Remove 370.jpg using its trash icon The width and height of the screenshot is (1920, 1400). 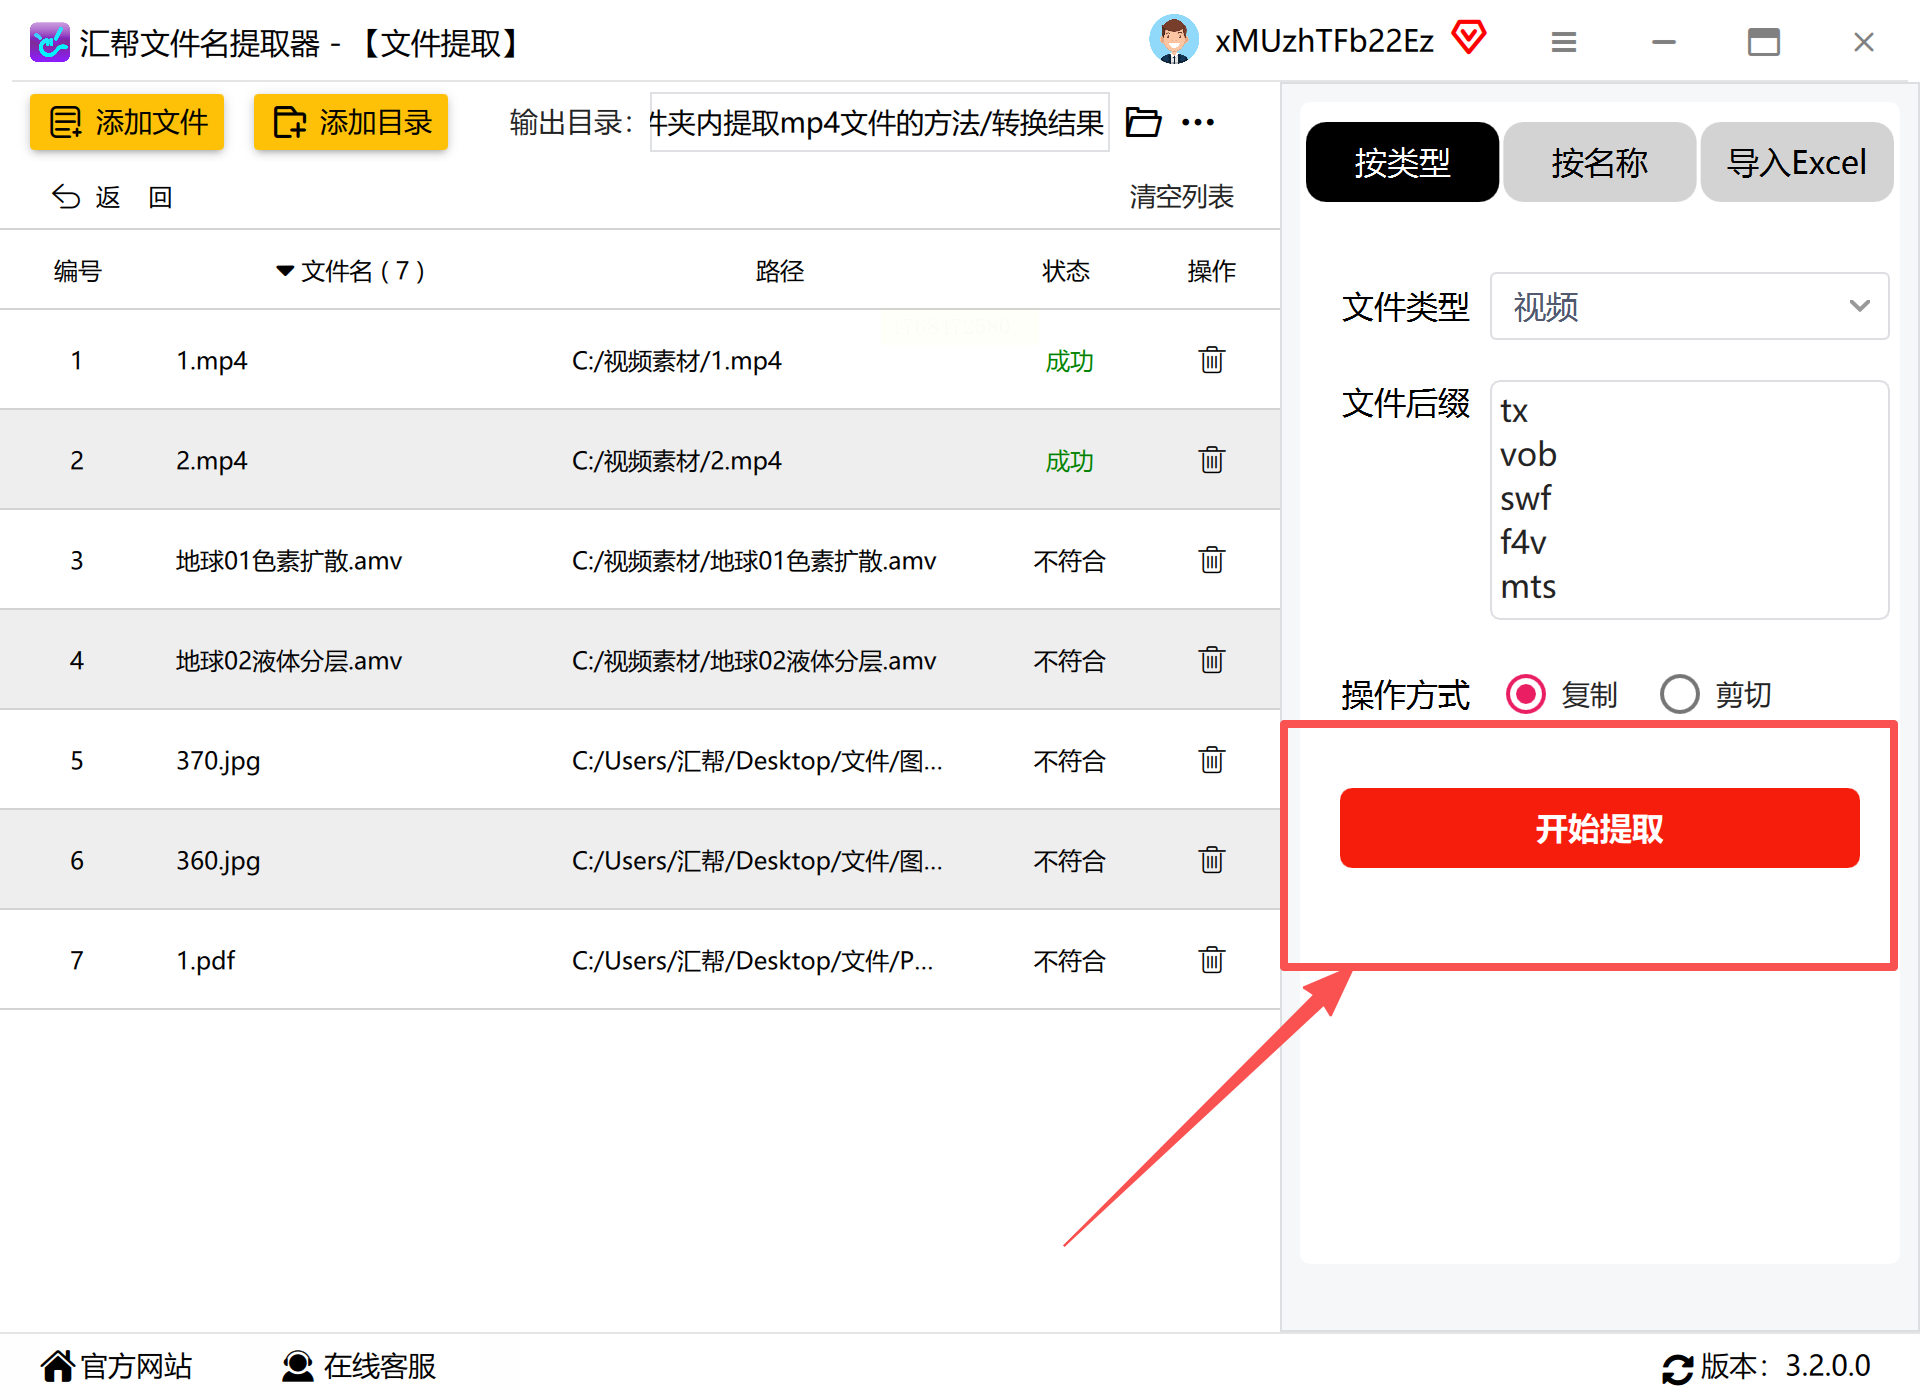(x=1211, y=760)
